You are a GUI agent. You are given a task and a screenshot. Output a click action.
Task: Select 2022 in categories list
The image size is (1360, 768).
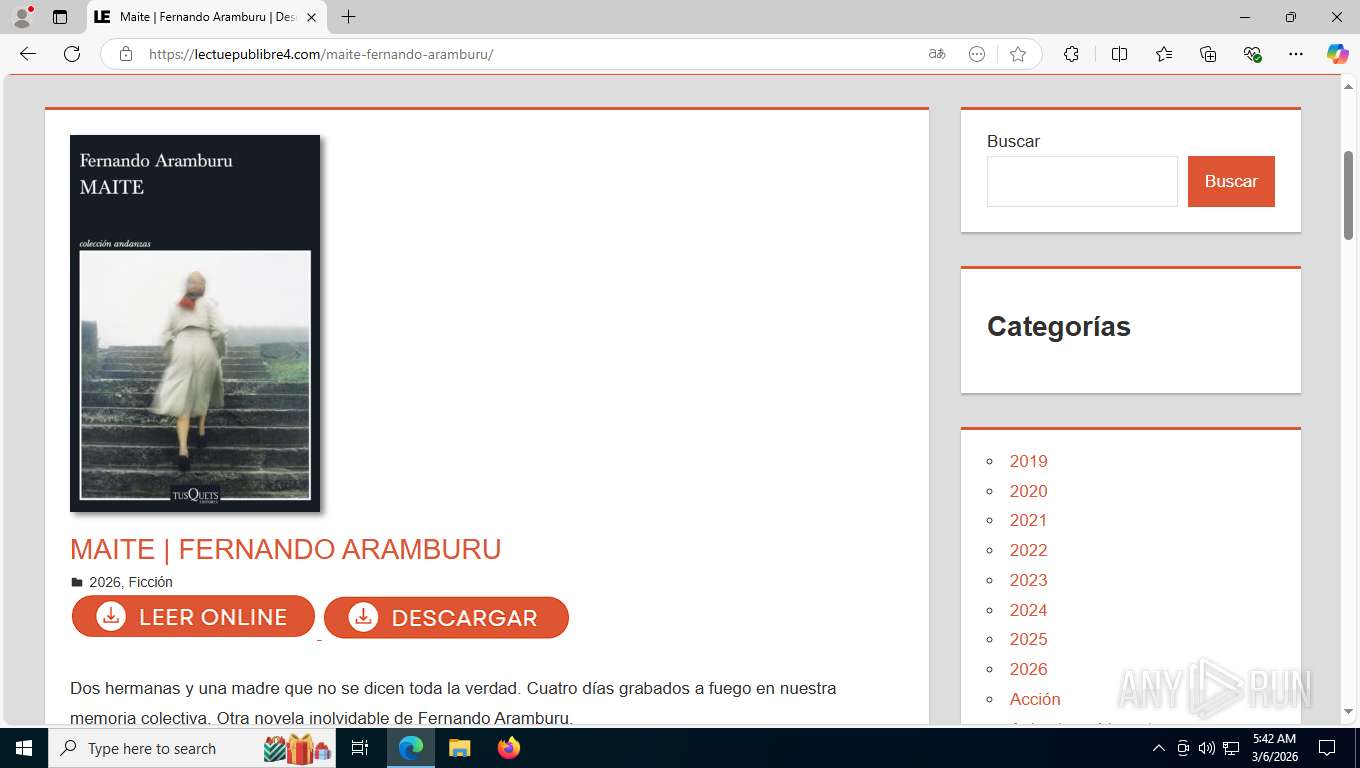[1028, 550]
